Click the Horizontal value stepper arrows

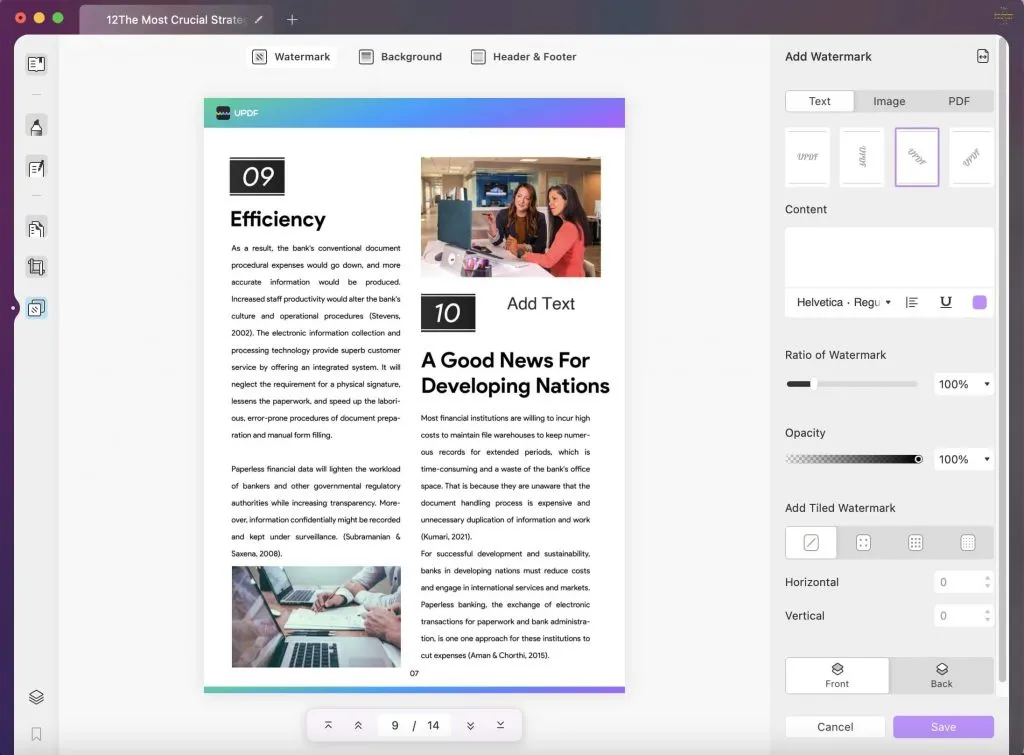pyautogui.click(x=987, y=582)
